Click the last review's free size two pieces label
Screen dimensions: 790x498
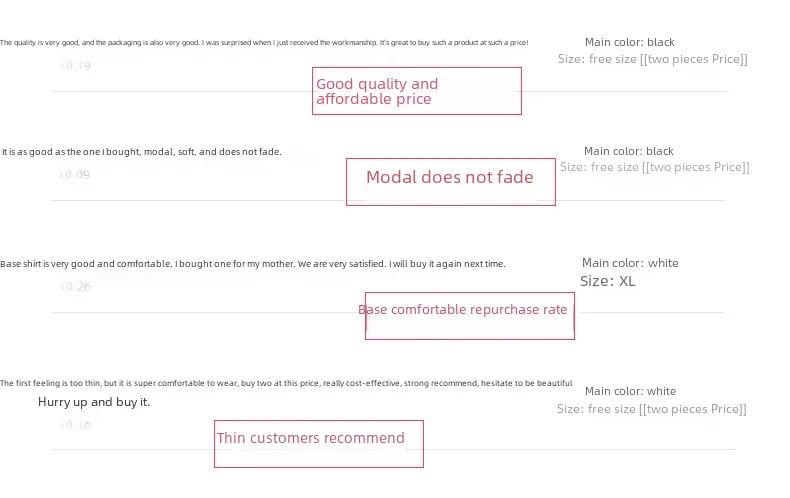pos(652,409)
